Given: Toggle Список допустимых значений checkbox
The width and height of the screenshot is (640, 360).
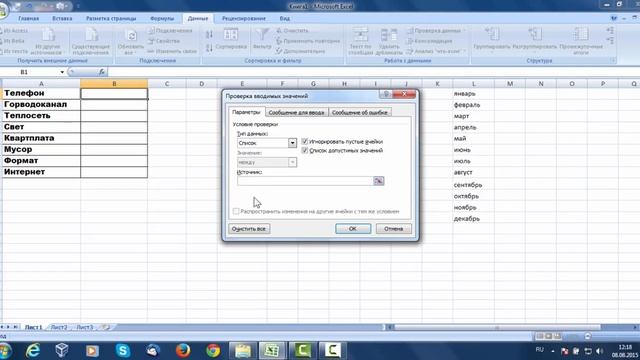Looking at the screenshot, I should click(x=304, y=150).
